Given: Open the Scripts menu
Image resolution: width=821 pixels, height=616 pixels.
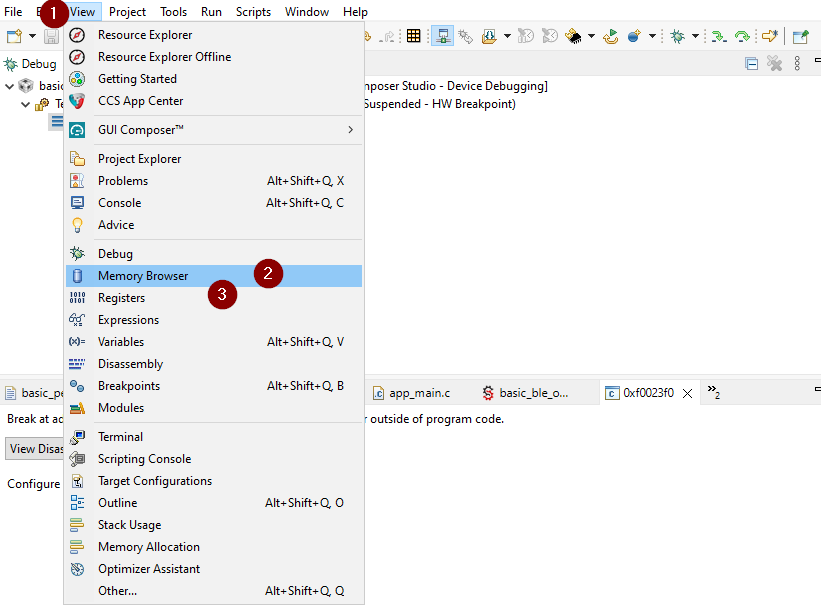Looking at the screenshot, I should (x=253, y=12).
